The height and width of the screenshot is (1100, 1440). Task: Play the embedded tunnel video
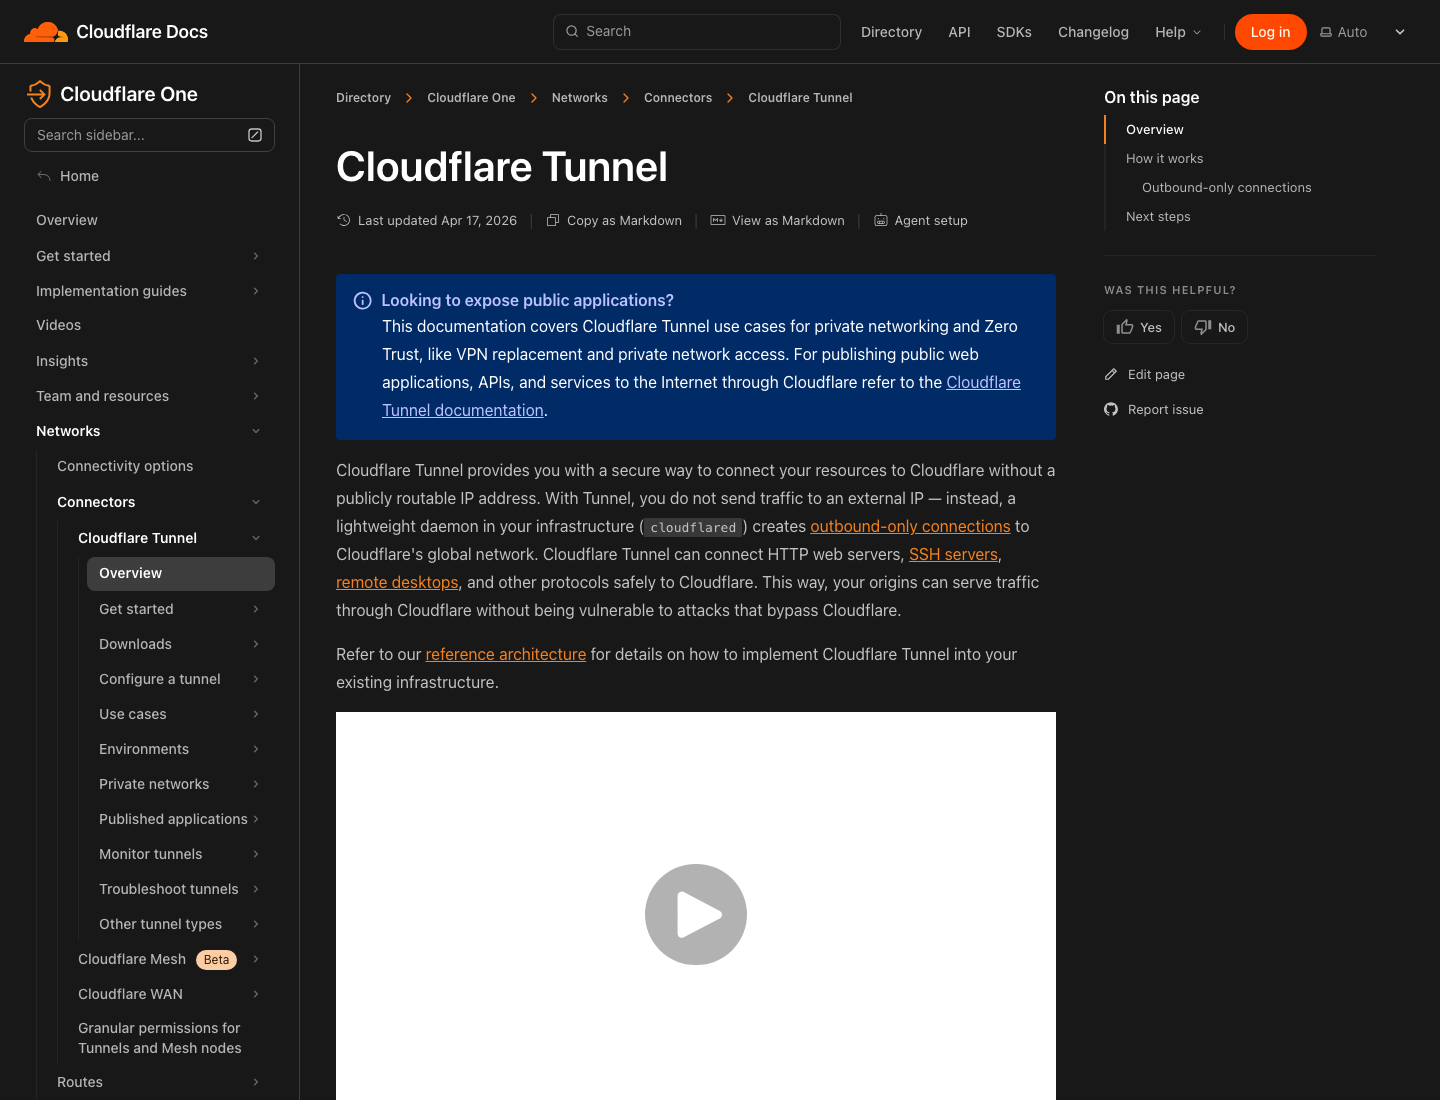(x=696, y=914)
